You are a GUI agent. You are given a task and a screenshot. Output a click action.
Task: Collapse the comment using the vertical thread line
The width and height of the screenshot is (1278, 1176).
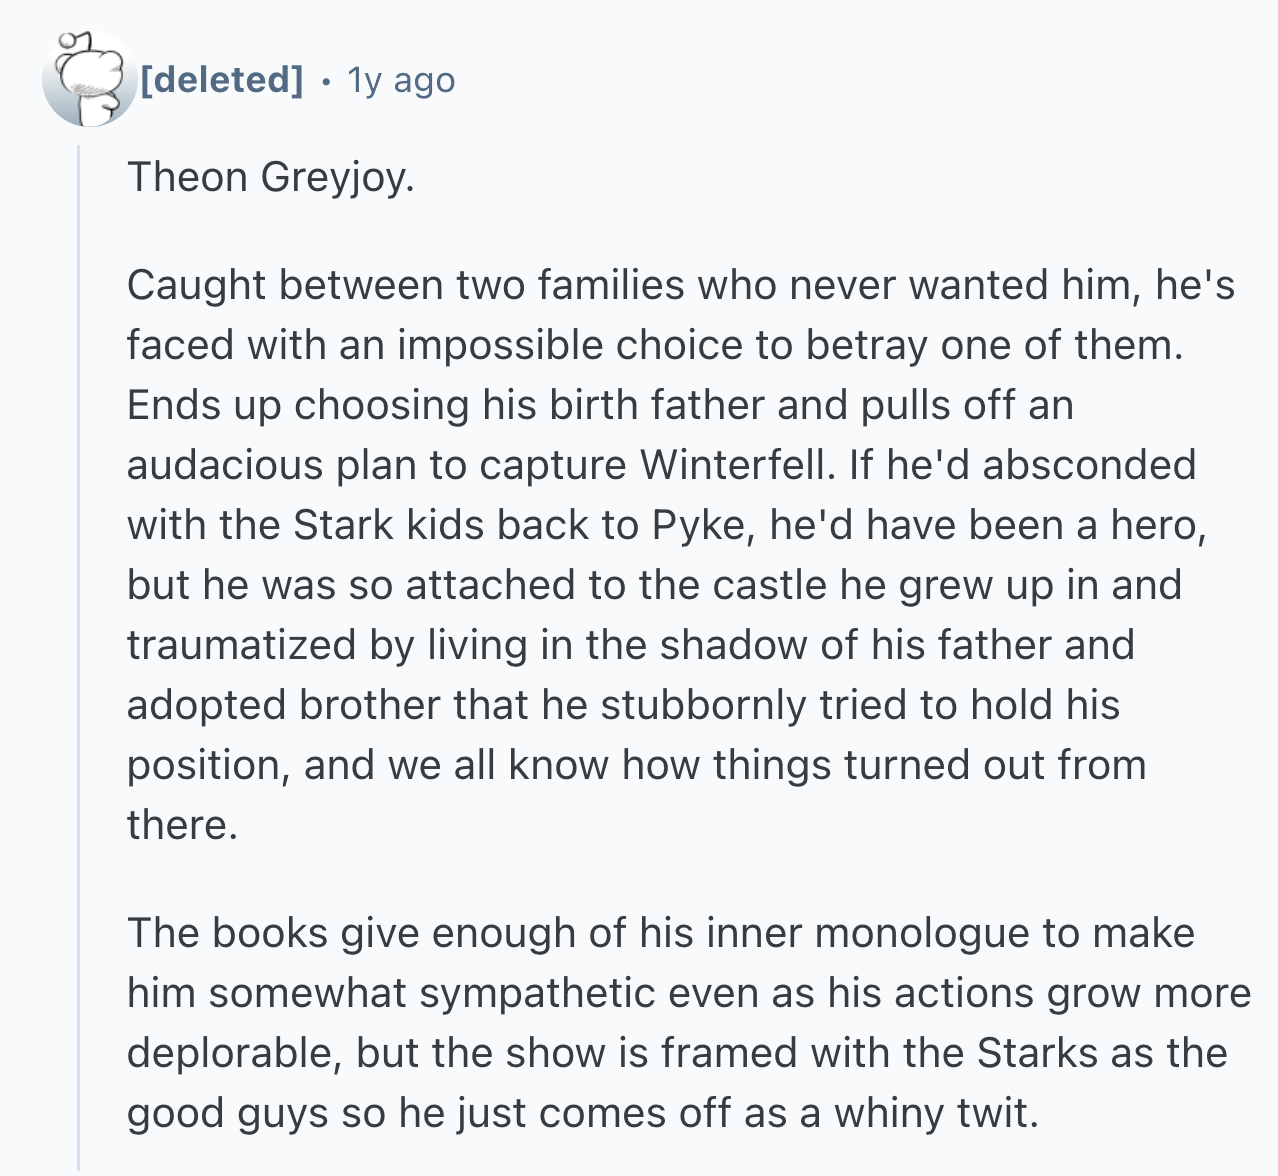point(79,650)
